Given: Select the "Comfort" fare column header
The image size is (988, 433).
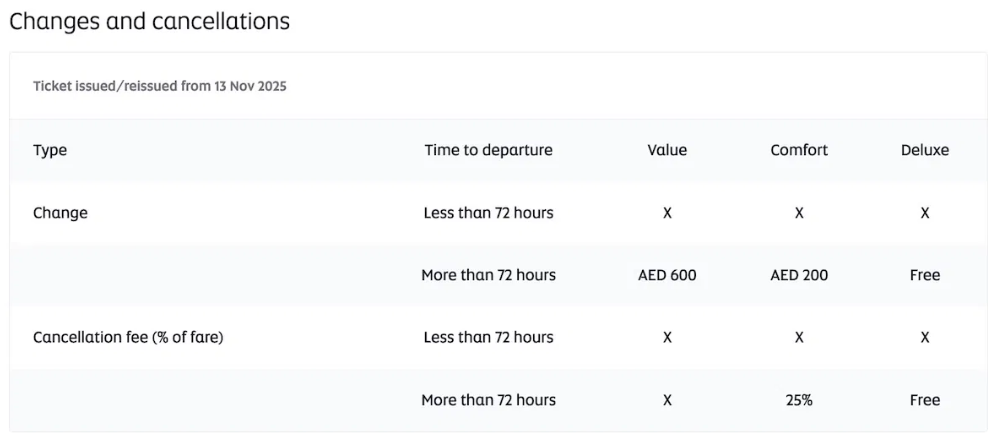Looking at the screenshot, I should [x=799, y=150].
